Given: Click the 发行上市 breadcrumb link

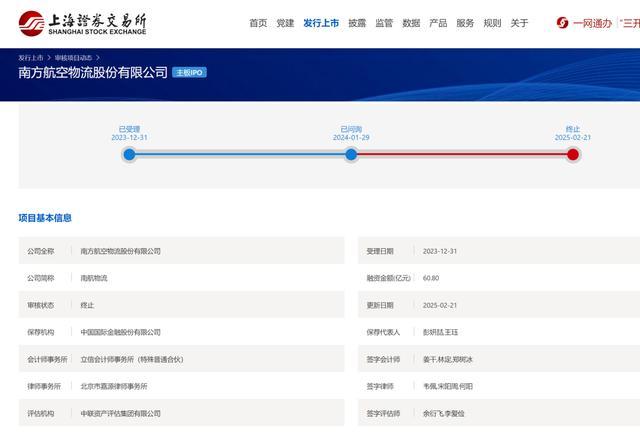Looking at the screenshot, I should [31, 58].
